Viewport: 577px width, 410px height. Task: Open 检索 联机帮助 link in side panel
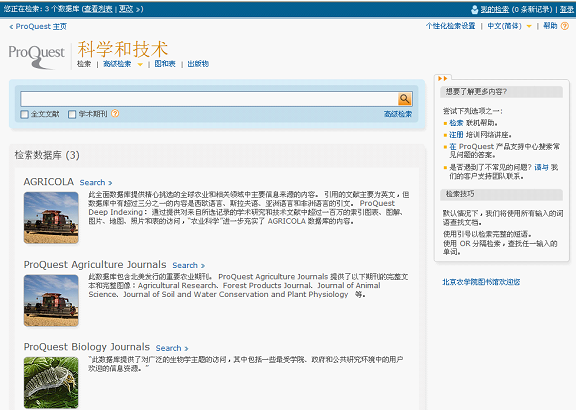[456, 123]
